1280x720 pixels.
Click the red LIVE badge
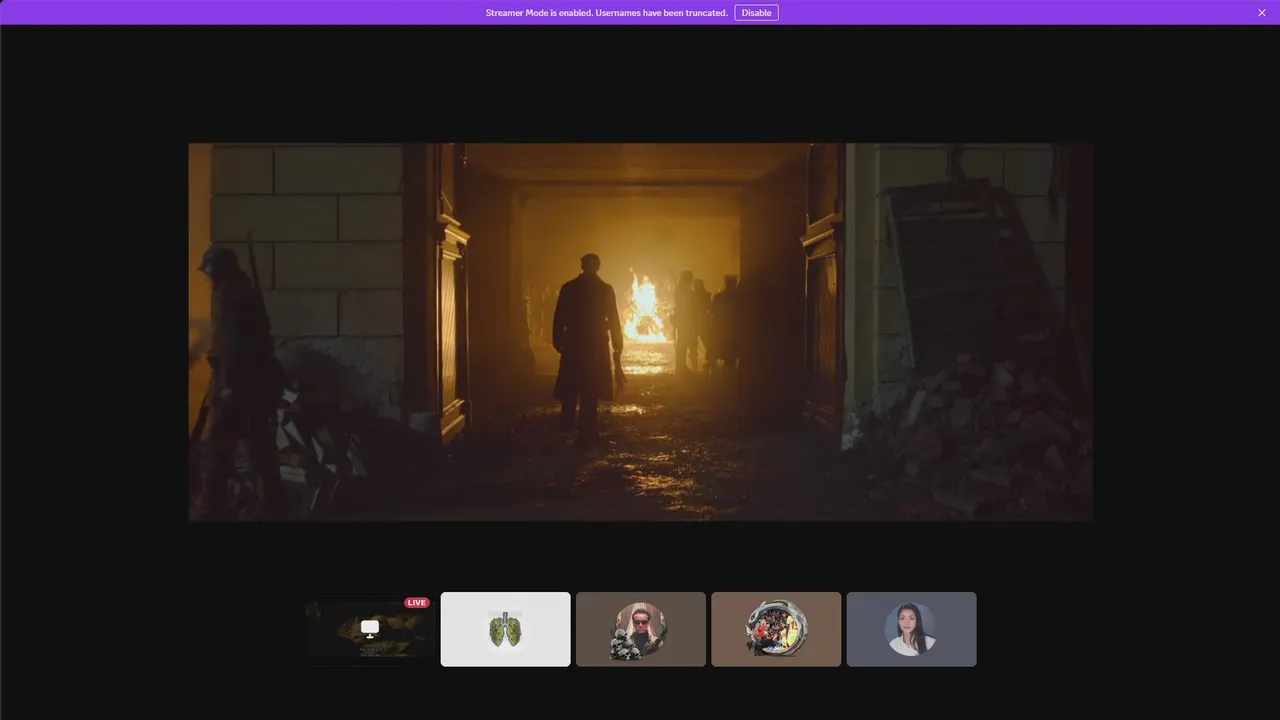click(417, 603)
